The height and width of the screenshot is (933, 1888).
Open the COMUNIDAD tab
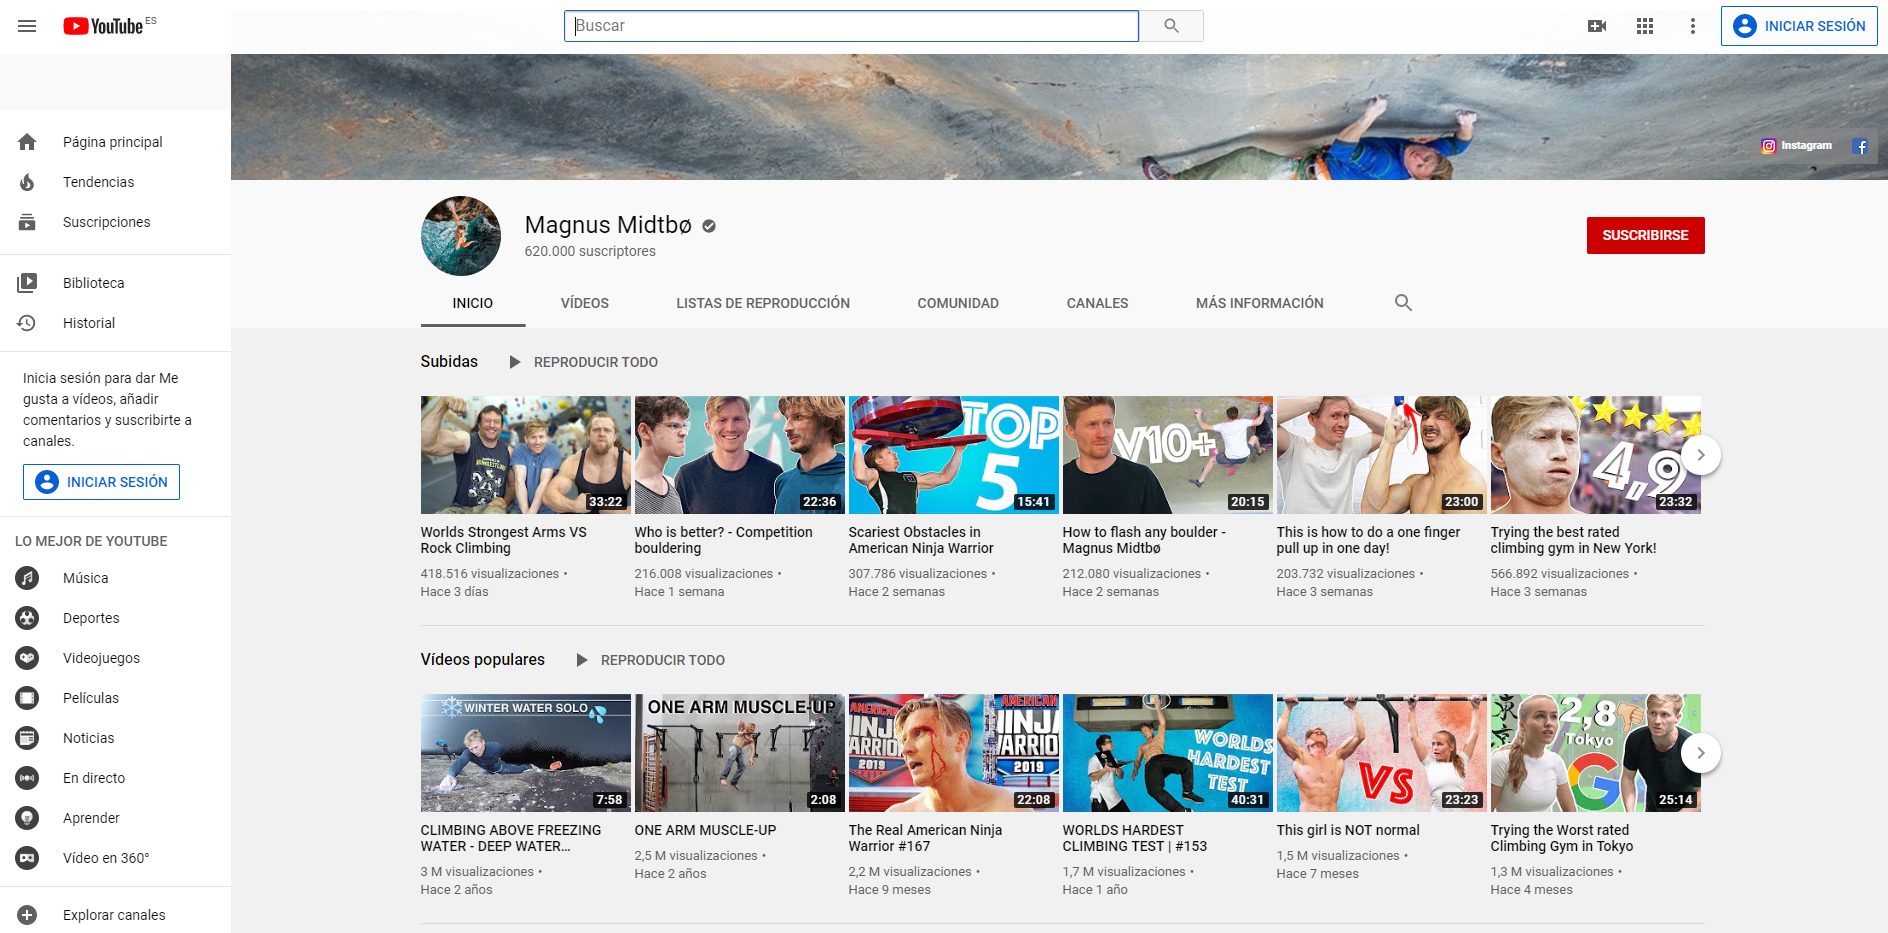958,303
